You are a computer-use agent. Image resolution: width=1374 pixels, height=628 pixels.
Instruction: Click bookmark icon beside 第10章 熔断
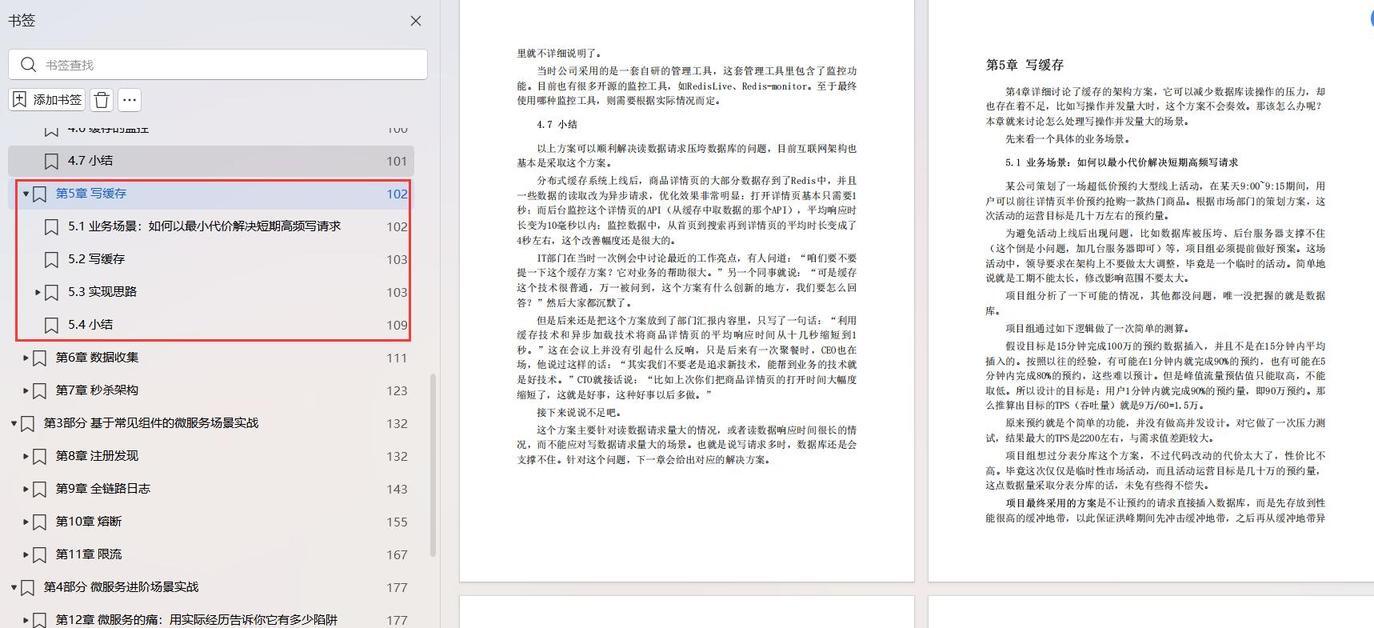click(39, 522)
